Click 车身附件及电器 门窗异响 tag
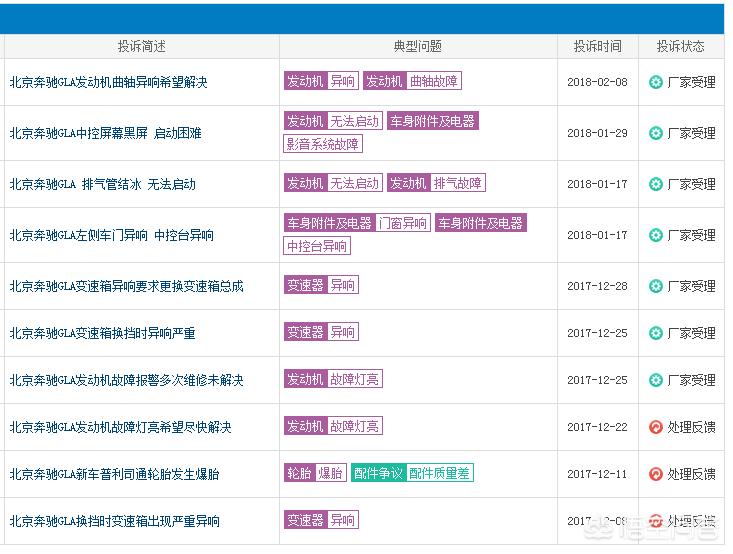This screenshot has height=554, width=733. (x=357, y=223)
